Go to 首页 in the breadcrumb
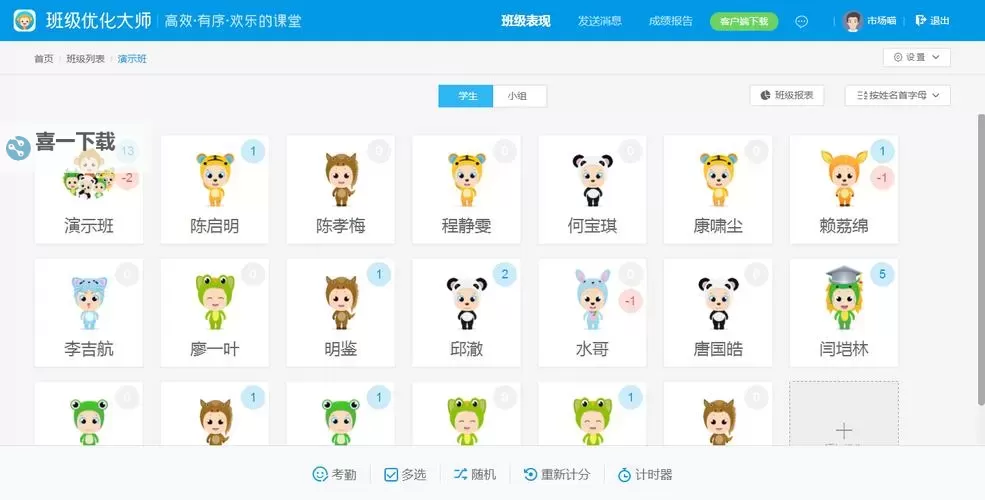The width and height of the screenshot is (985, 500). pyautogui.click(x=44, y=58)
